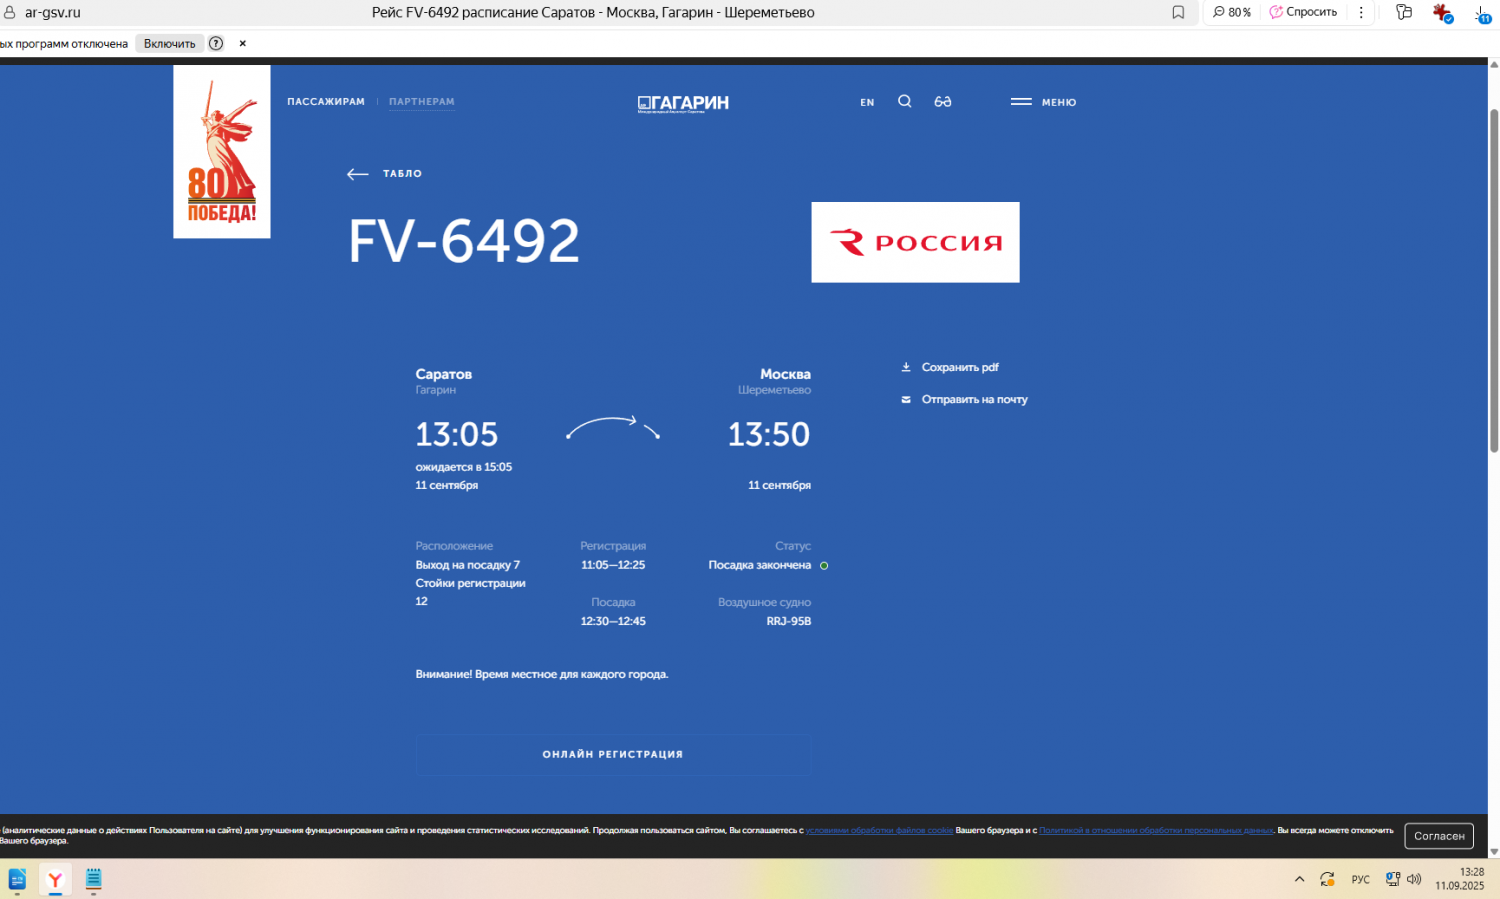Open the notepad app in taskbar
1500x899 pixels.
click(93, 880)
